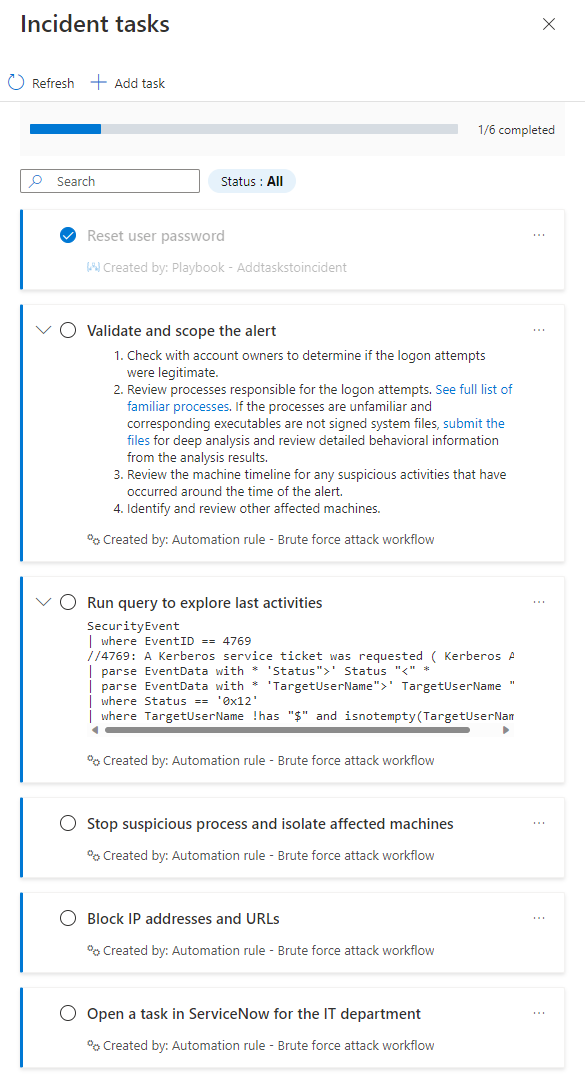The image size is (585, 1090).
Task: Uncheck the completed Reset user password task
Action: [68, 235]
